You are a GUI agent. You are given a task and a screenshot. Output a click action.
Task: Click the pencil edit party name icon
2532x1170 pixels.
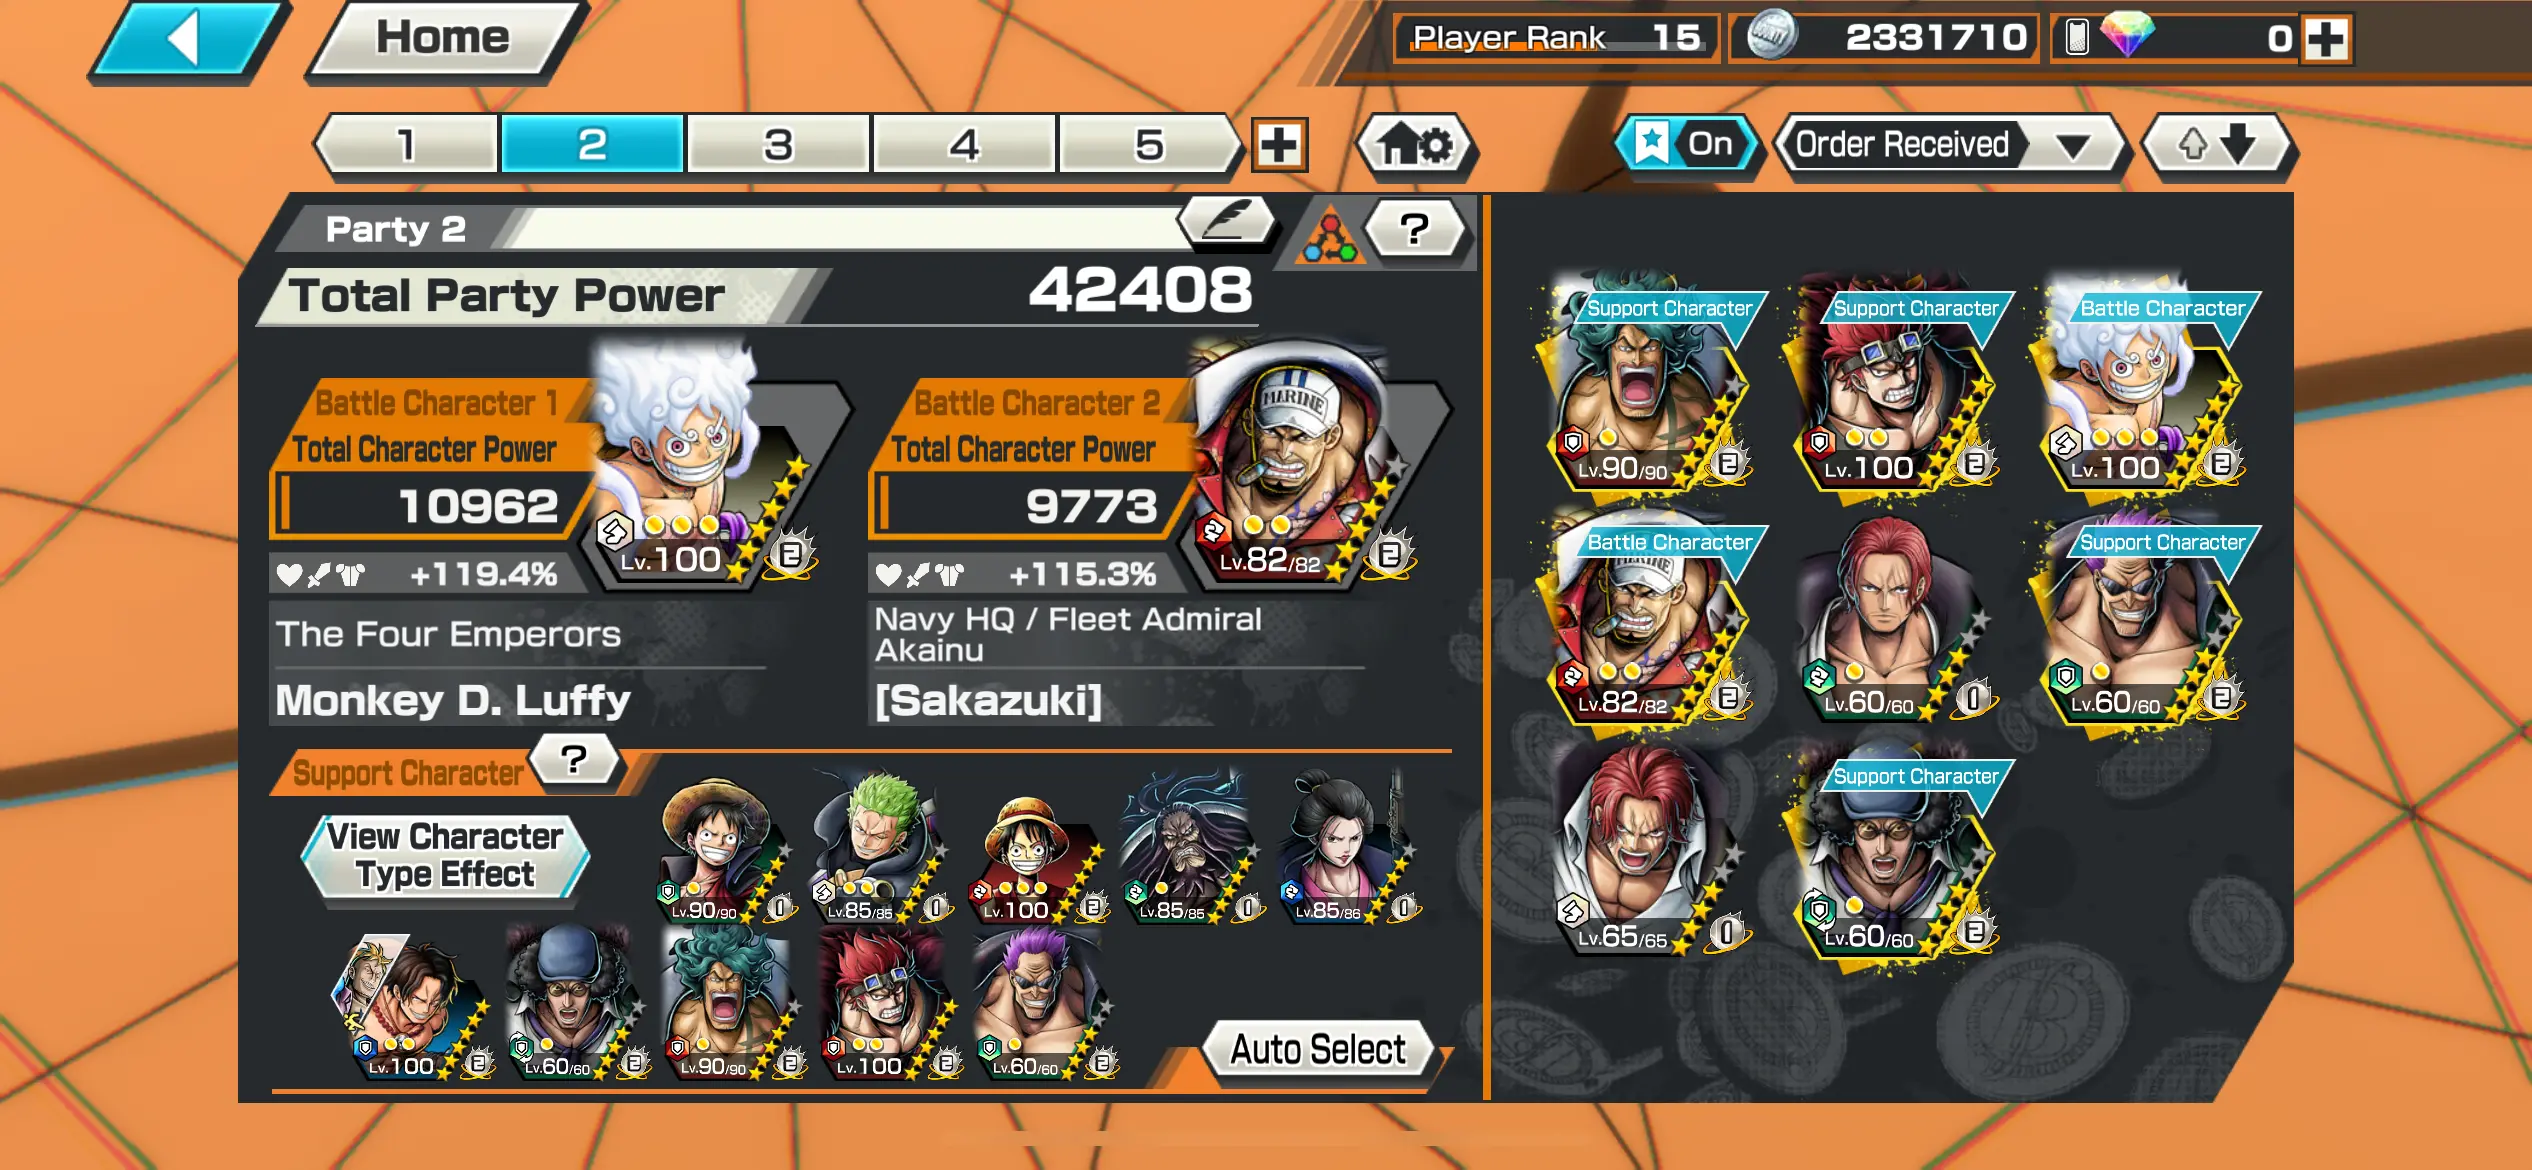tap(1228, 219)
